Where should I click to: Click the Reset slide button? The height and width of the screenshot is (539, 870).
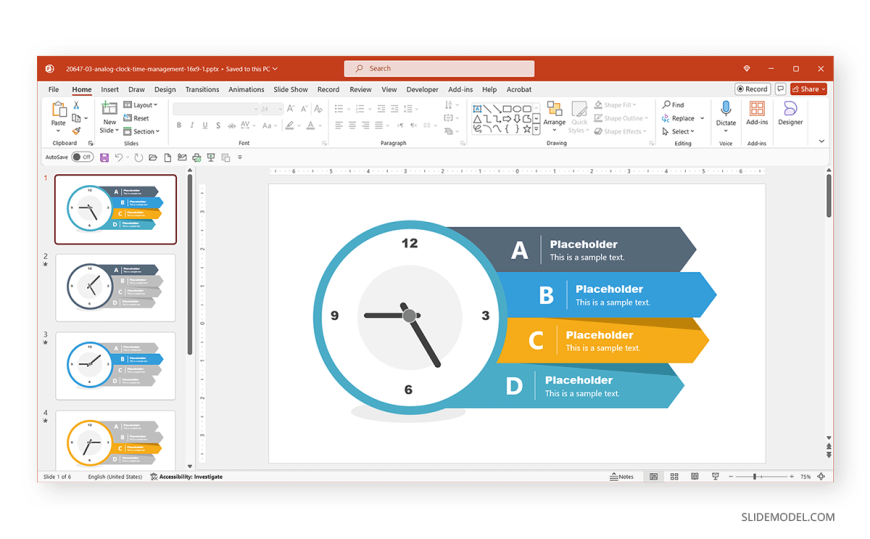click(x=136, y=118)
